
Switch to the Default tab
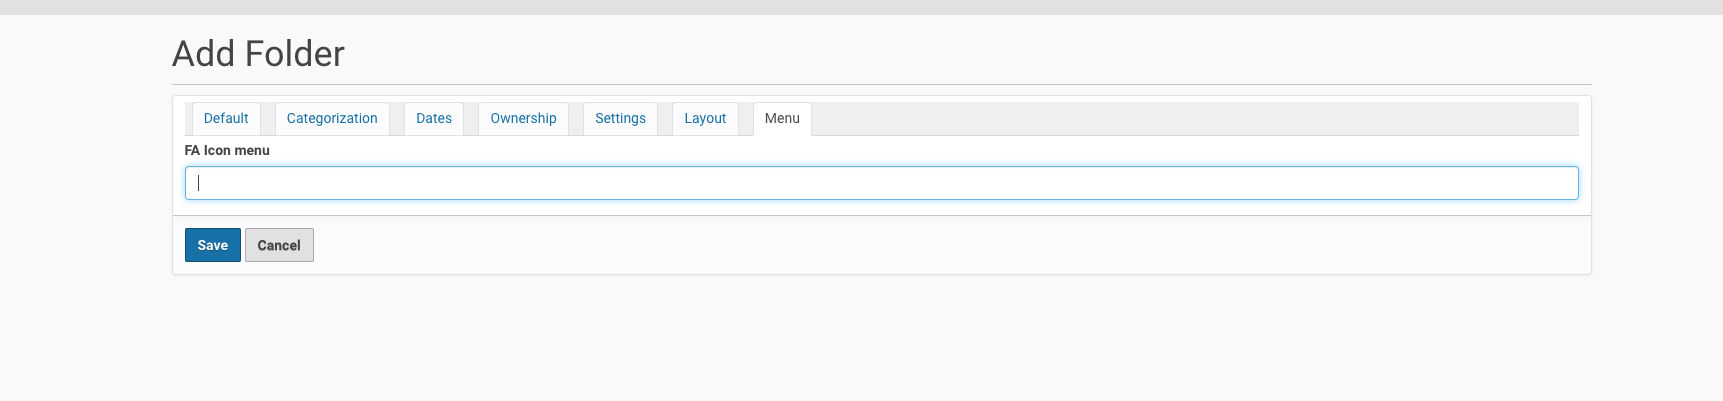[226, 118]
